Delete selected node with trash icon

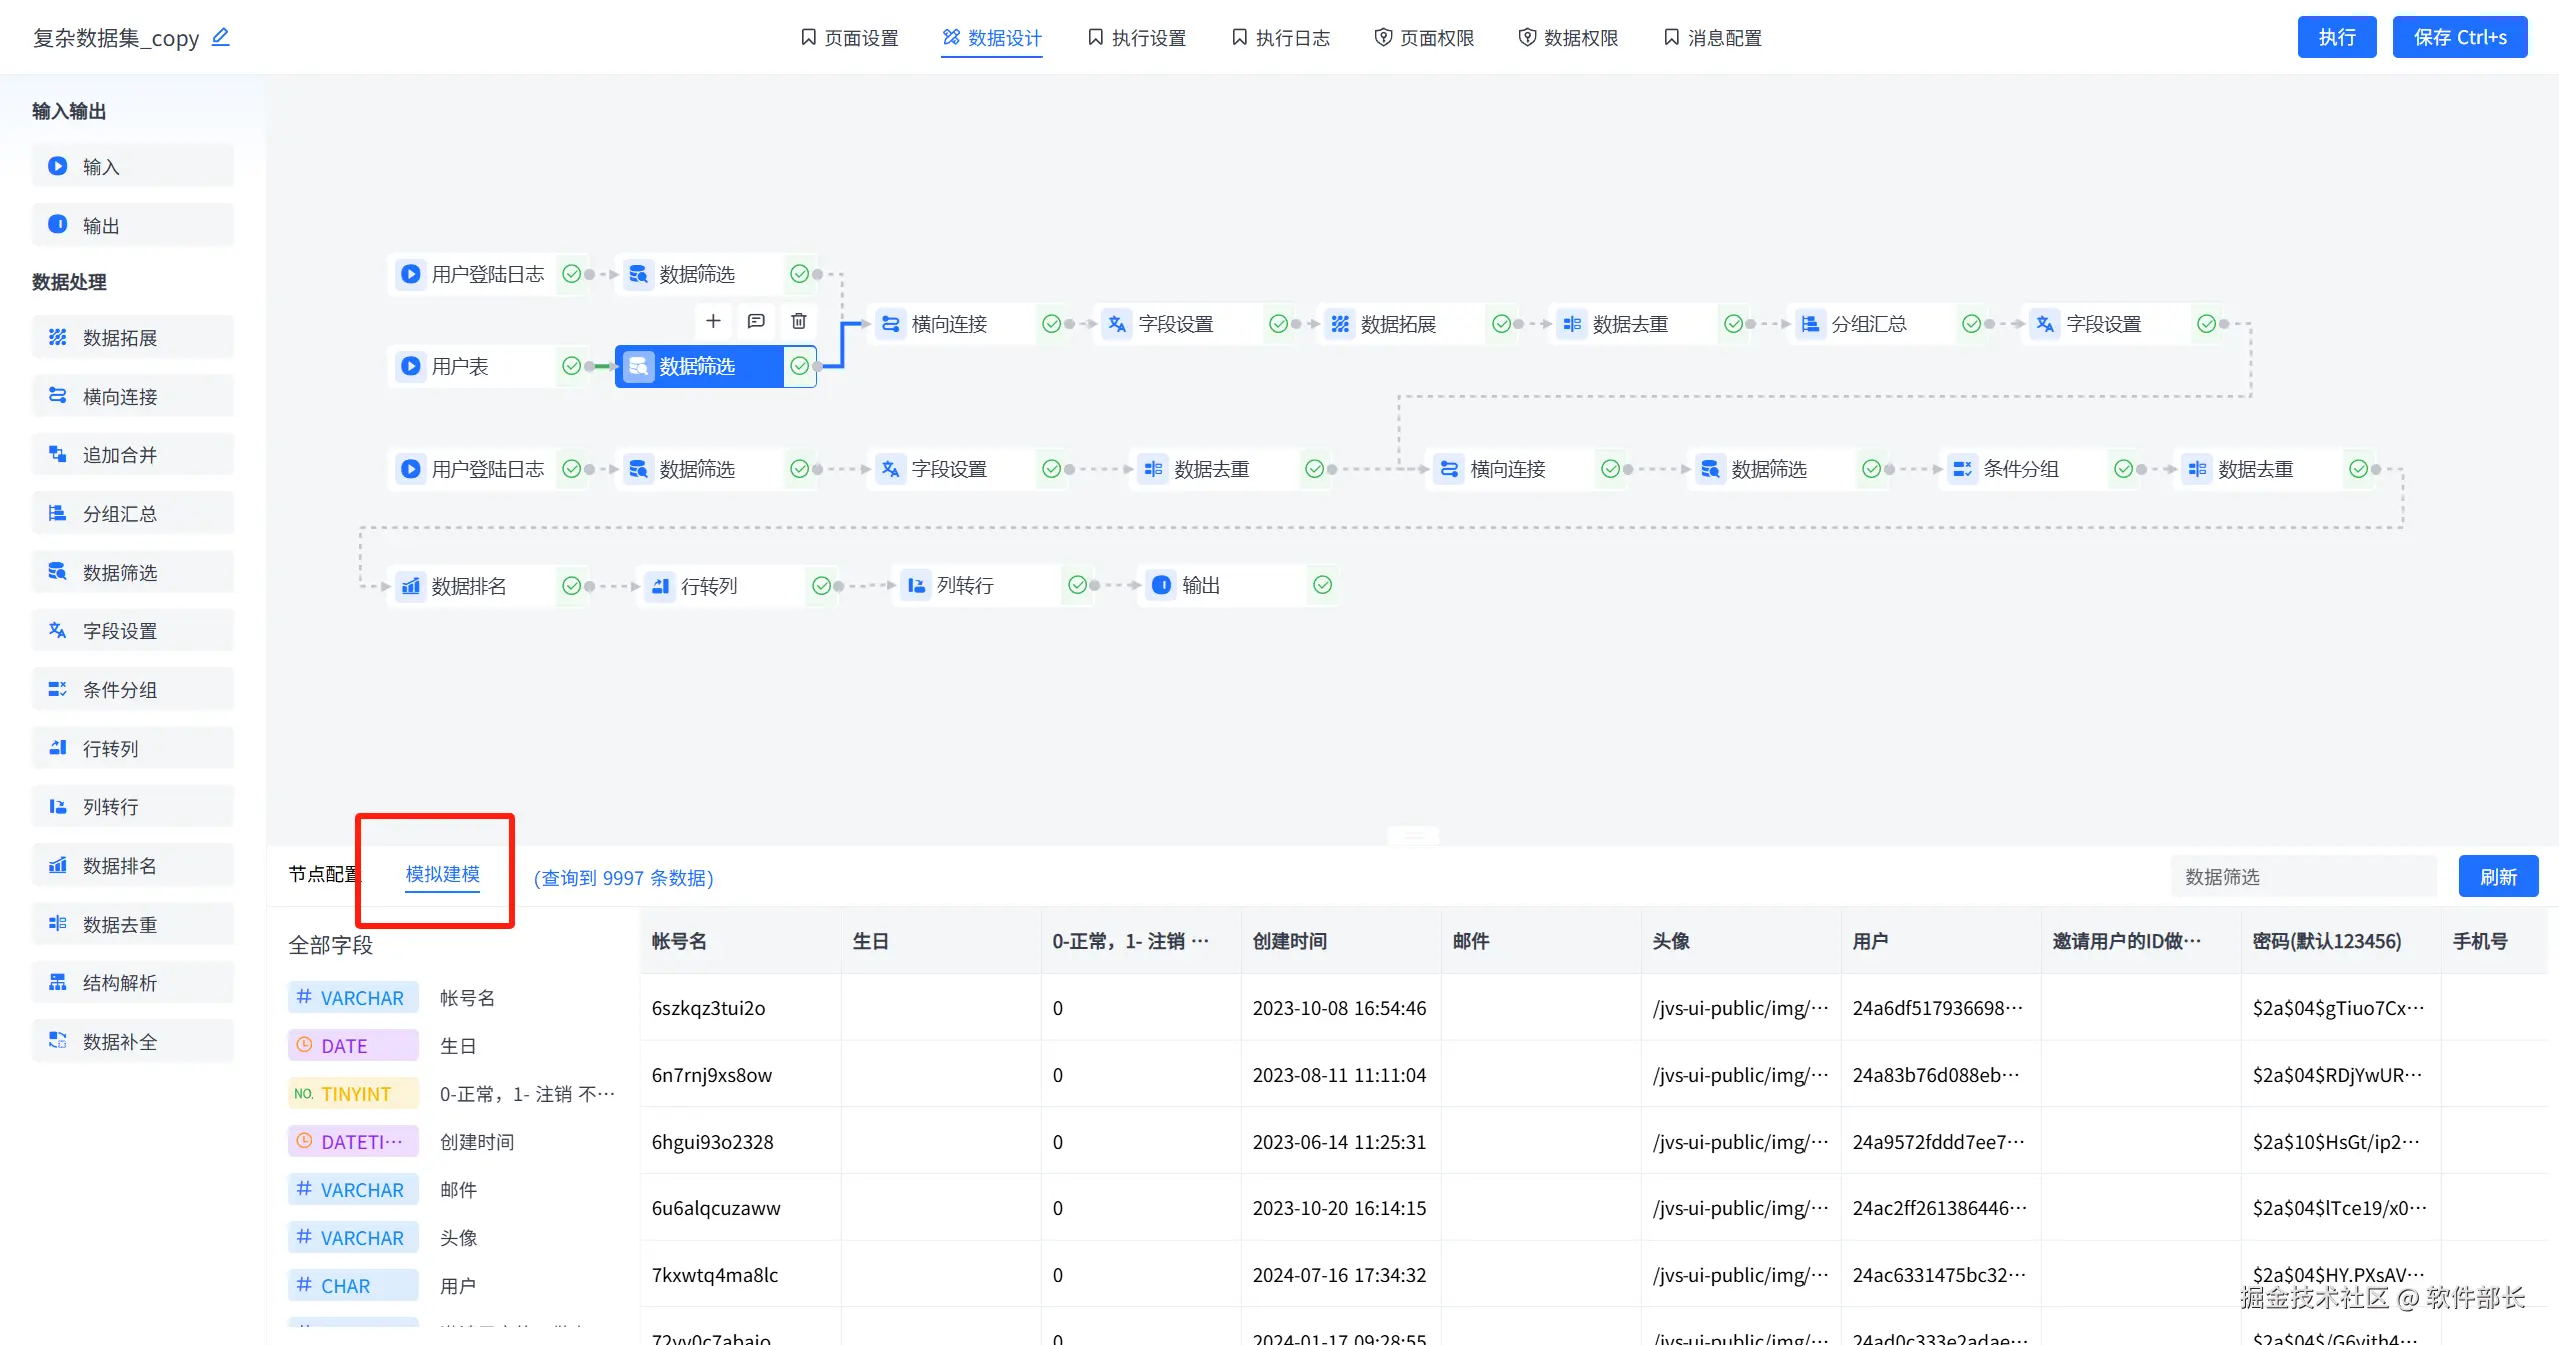pyautogui.click(x=799, y=321)
